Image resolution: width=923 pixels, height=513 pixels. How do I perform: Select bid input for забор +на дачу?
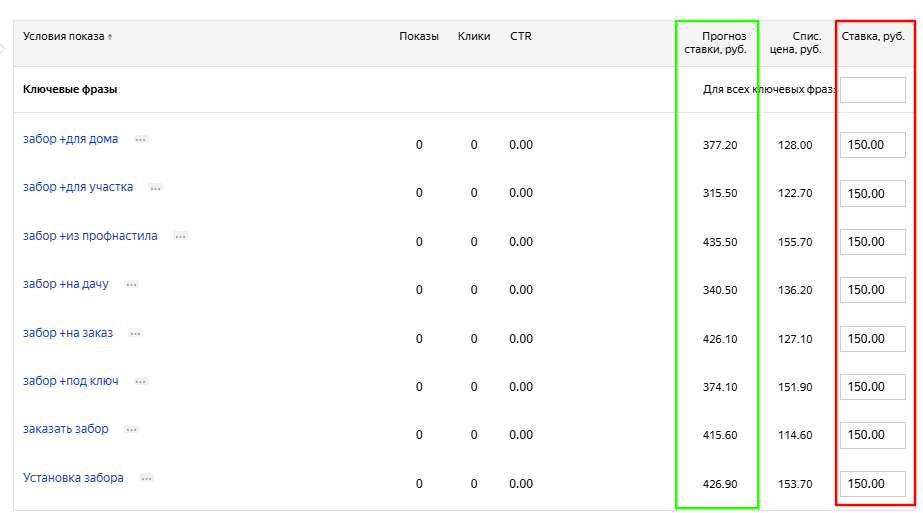(x=872, y=290)
